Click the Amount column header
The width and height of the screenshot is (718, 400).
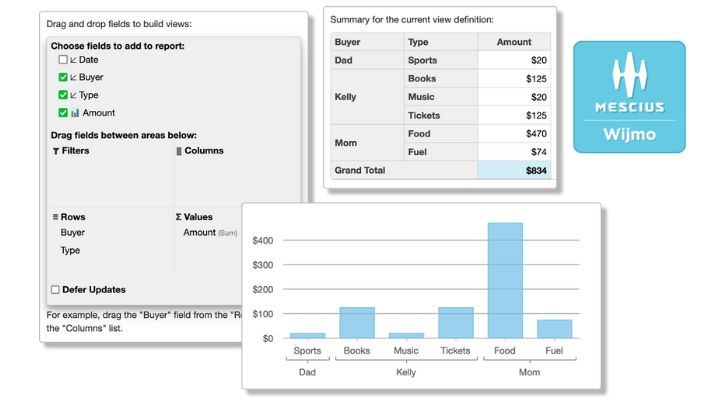514,42
